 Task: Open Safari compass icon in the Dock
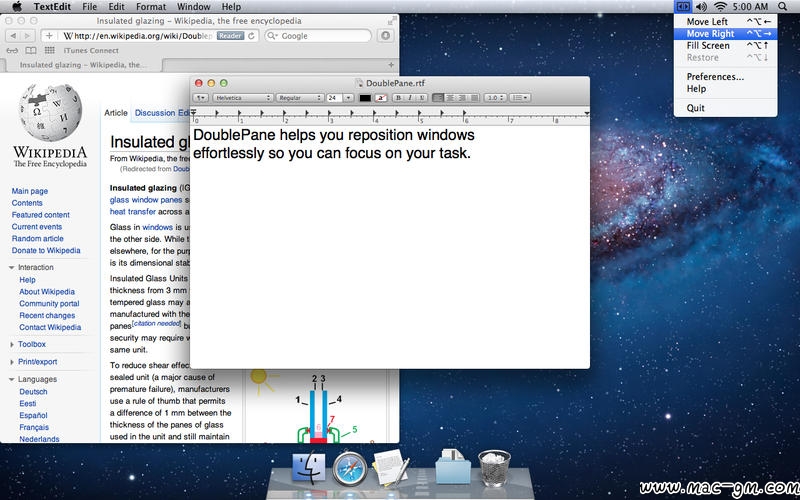[350, 468]
